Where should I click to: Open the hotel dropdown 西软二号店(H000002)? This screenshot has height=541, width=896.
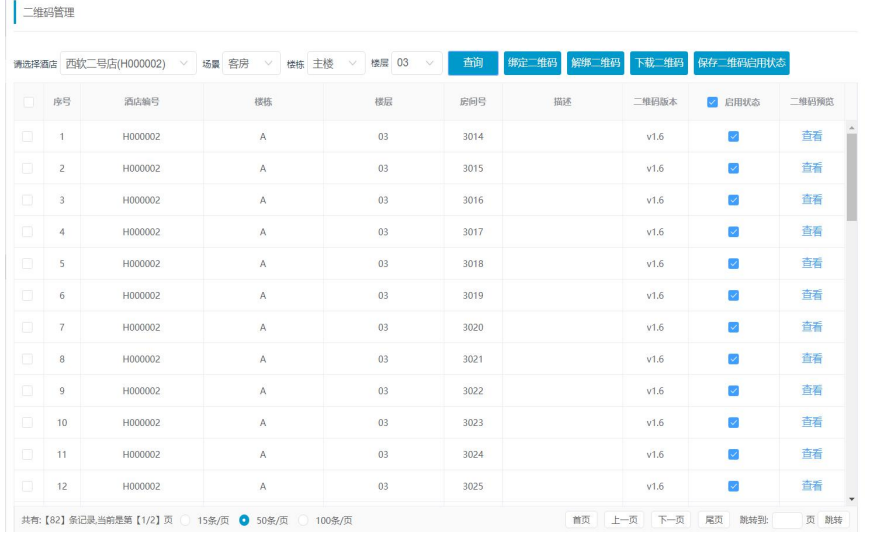(x=128, y=63)
